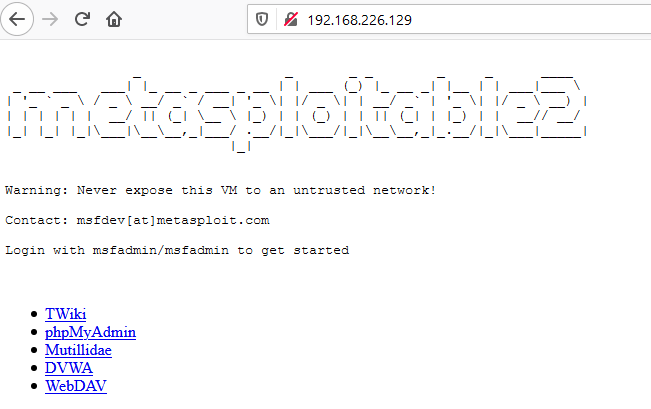Select the 192.168.226.129 address text
This screenshot has height=409, width=651.
[x=360, y=20]
